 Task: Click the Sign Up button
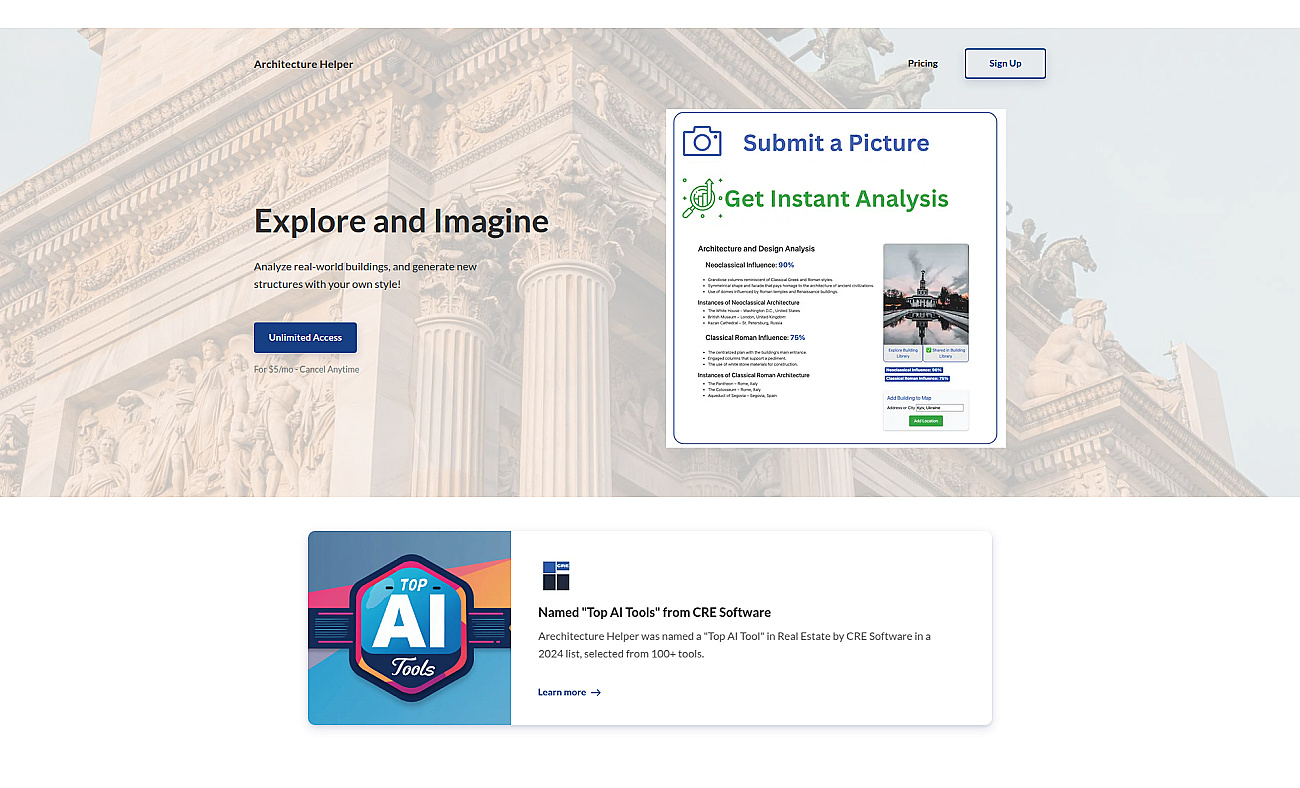coord(1005,63)
